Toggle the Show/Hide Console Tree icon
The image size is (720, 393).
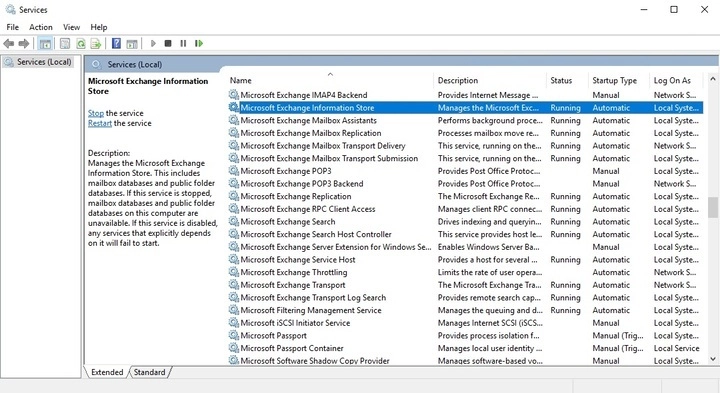tap(45, 44)
